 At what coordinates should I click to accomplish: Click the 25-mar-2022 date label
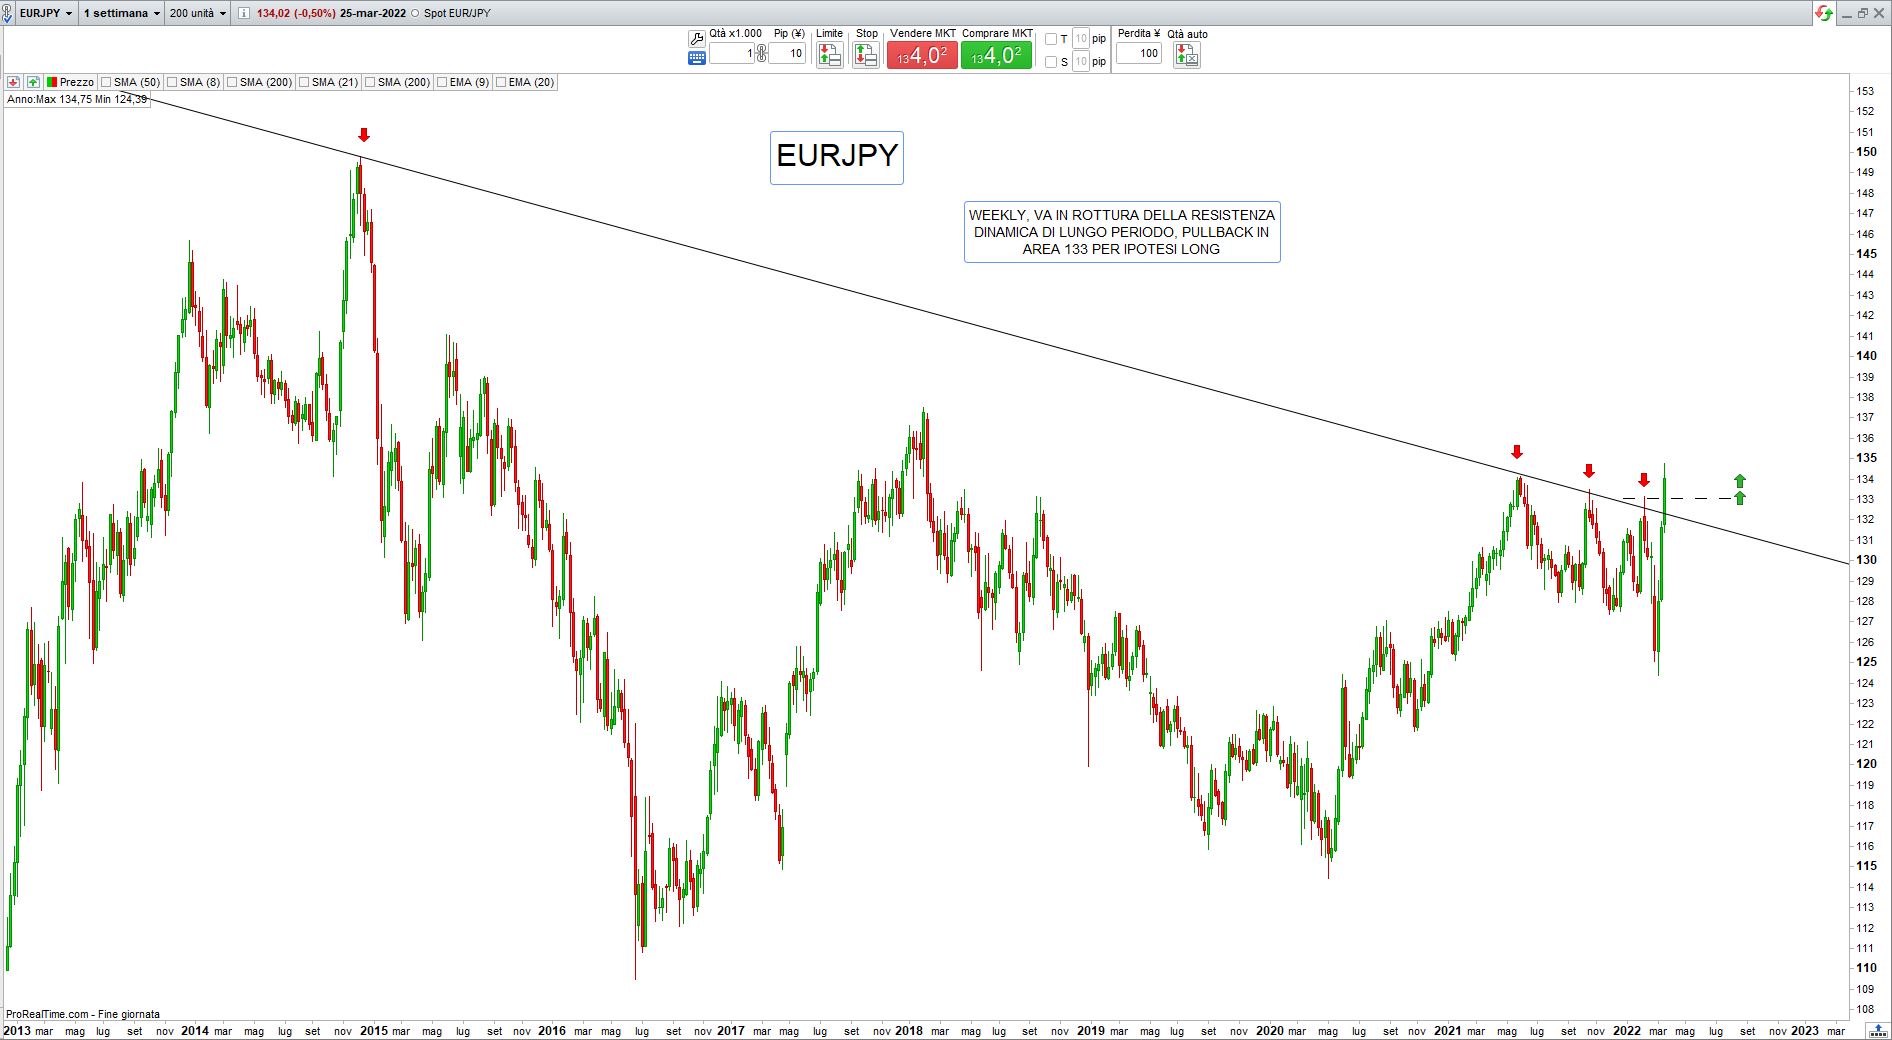(x=373, y=13)
